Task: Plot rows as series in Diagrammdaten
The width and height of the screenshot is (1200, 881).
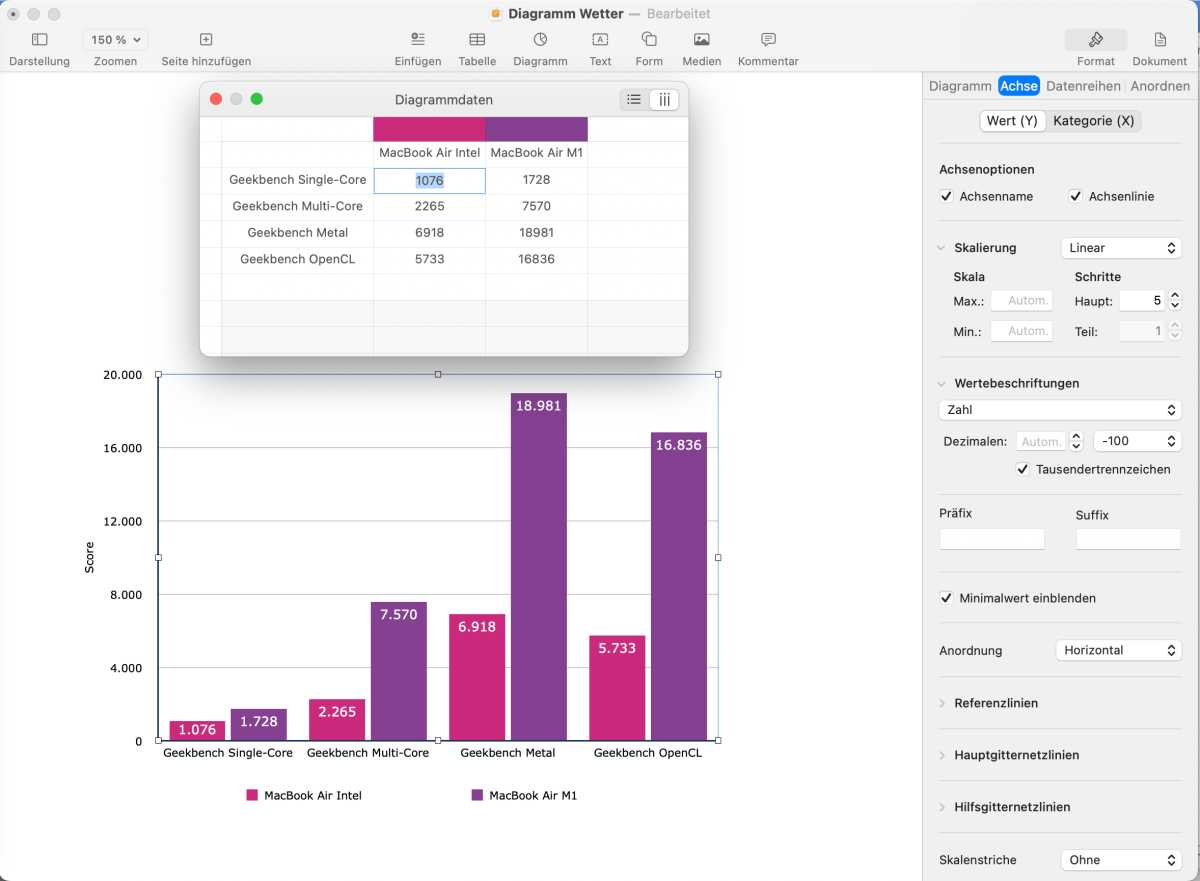Action: 634,99
